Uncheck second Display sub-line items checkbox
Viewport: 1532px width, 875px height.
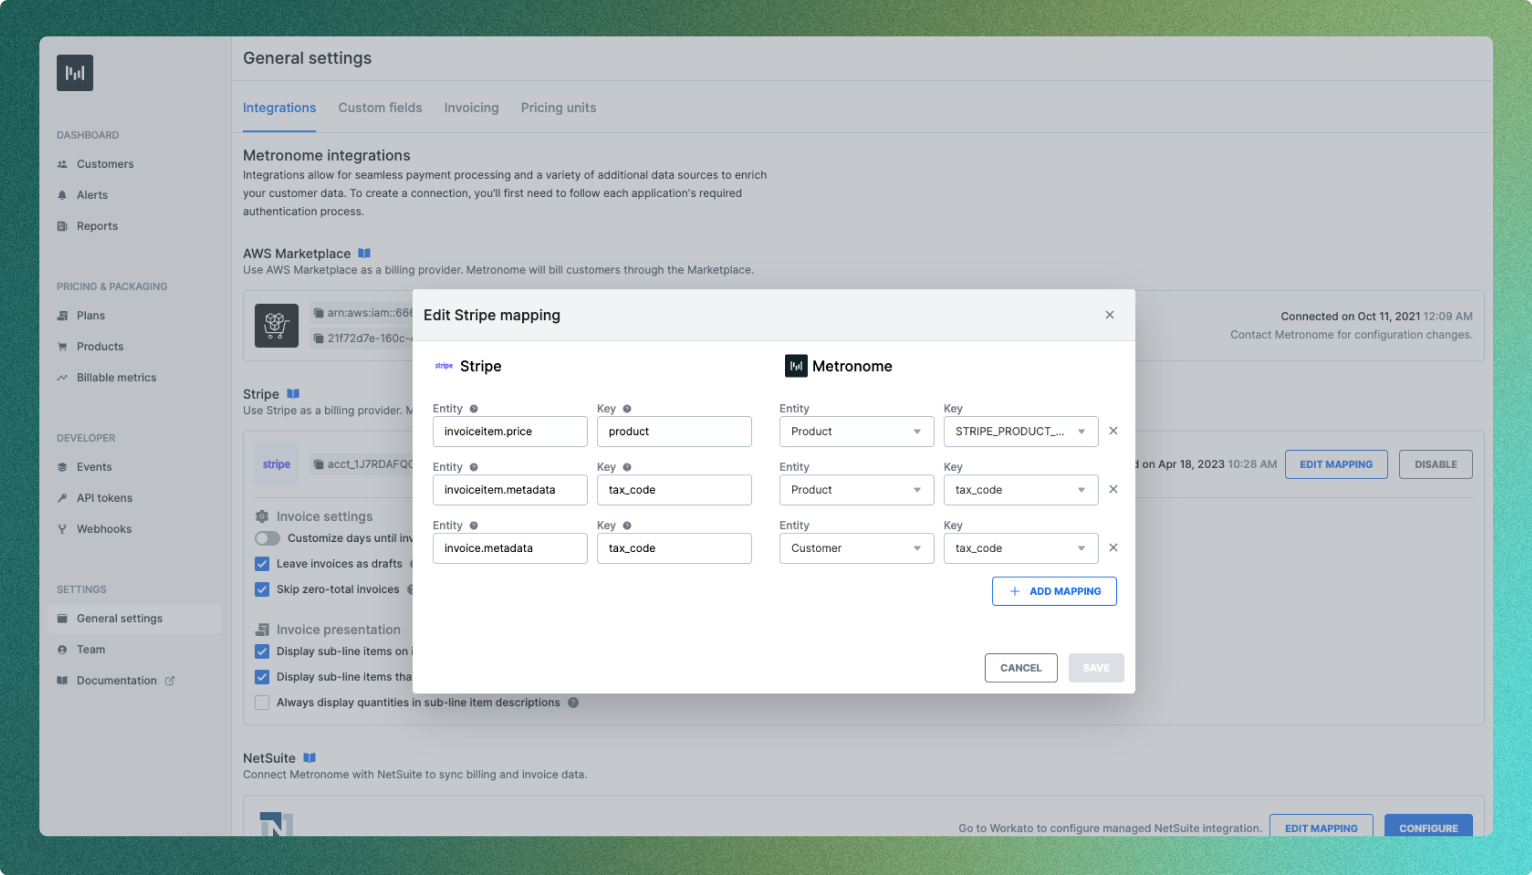(x=262, y=677)
